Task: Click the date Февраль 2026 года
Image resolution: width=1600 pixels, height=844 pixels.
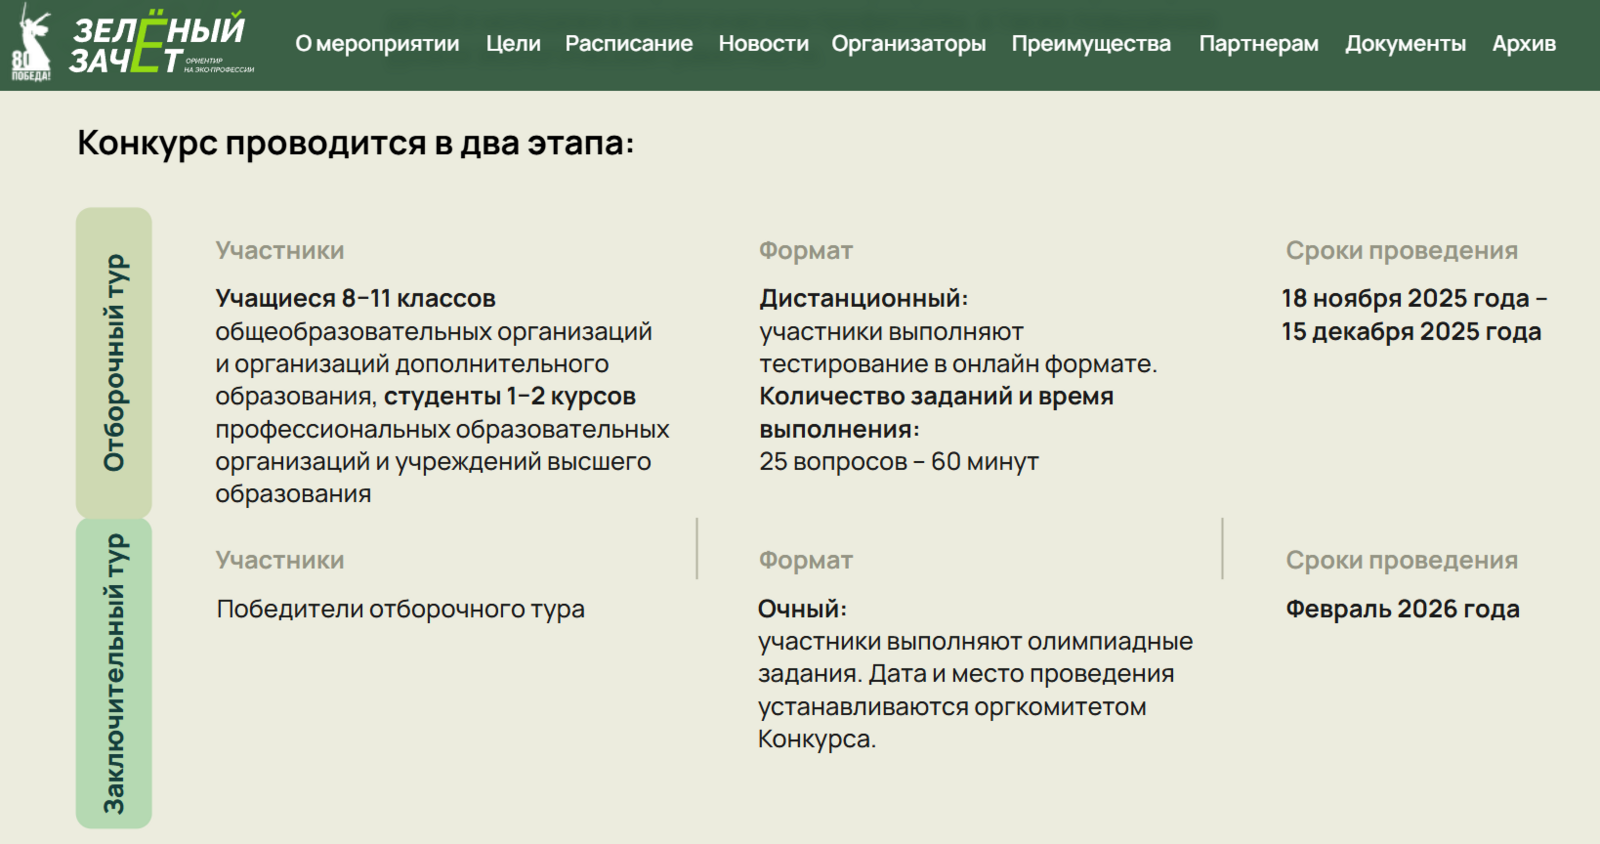Action: [x=1403, y=609]
